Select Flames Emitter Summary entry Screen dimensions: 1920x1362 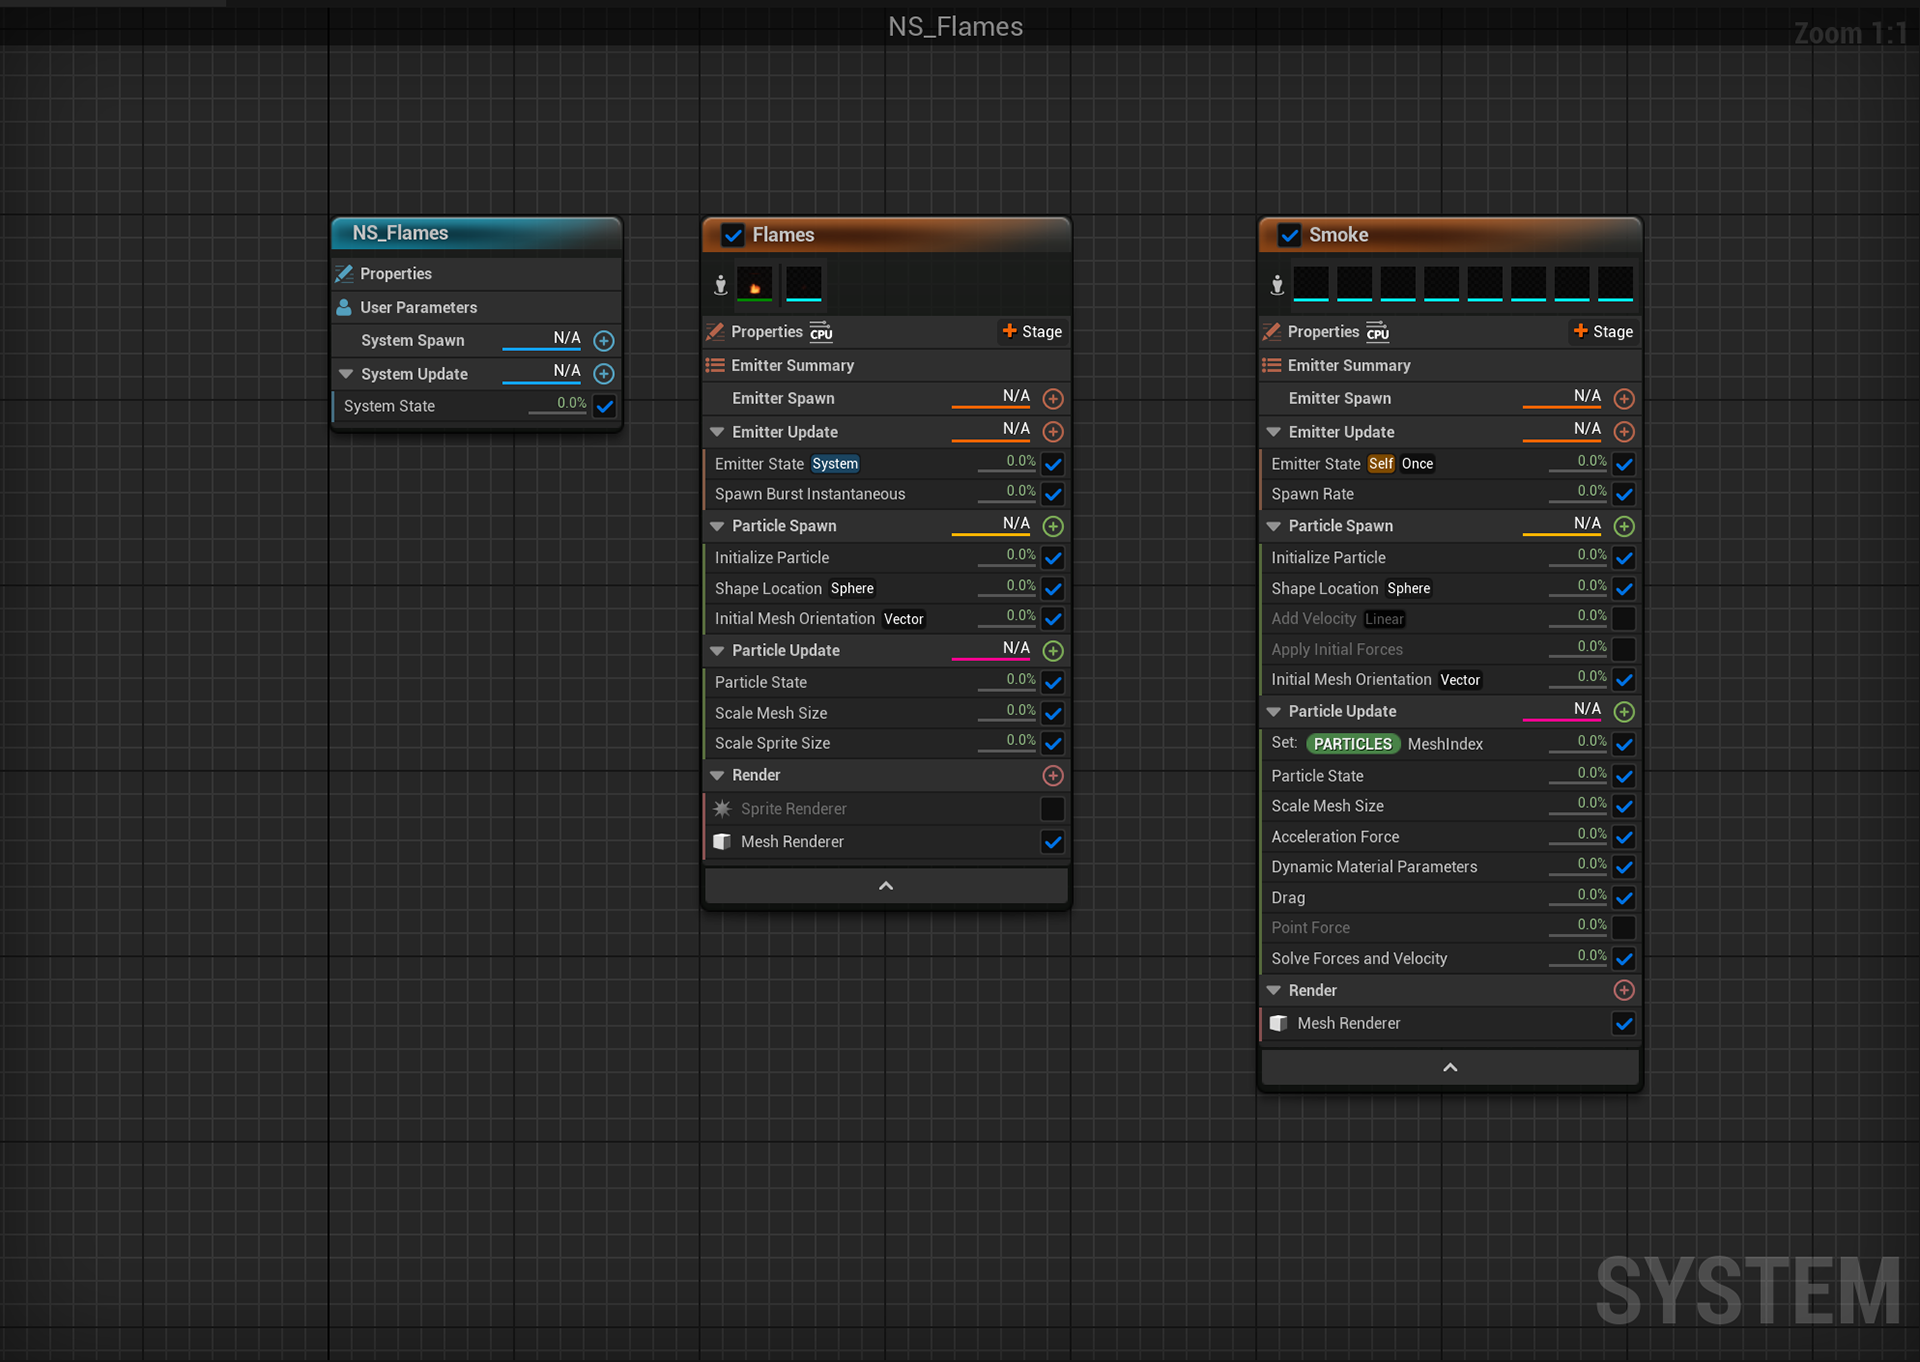pyautogui.click(x=792, y=366)
